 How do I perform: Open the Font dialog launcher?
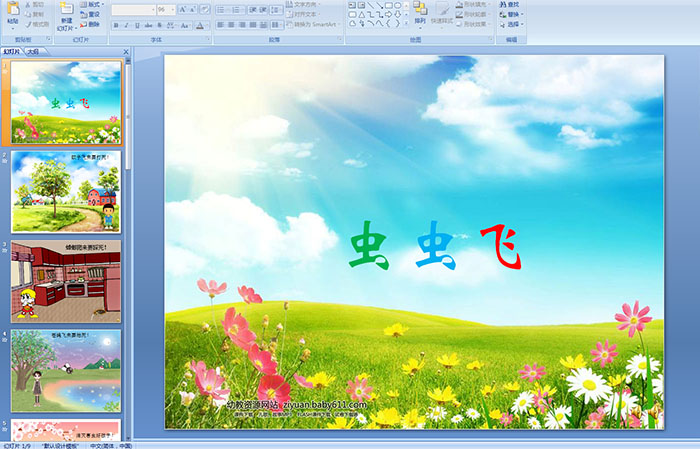click(208, 40)
